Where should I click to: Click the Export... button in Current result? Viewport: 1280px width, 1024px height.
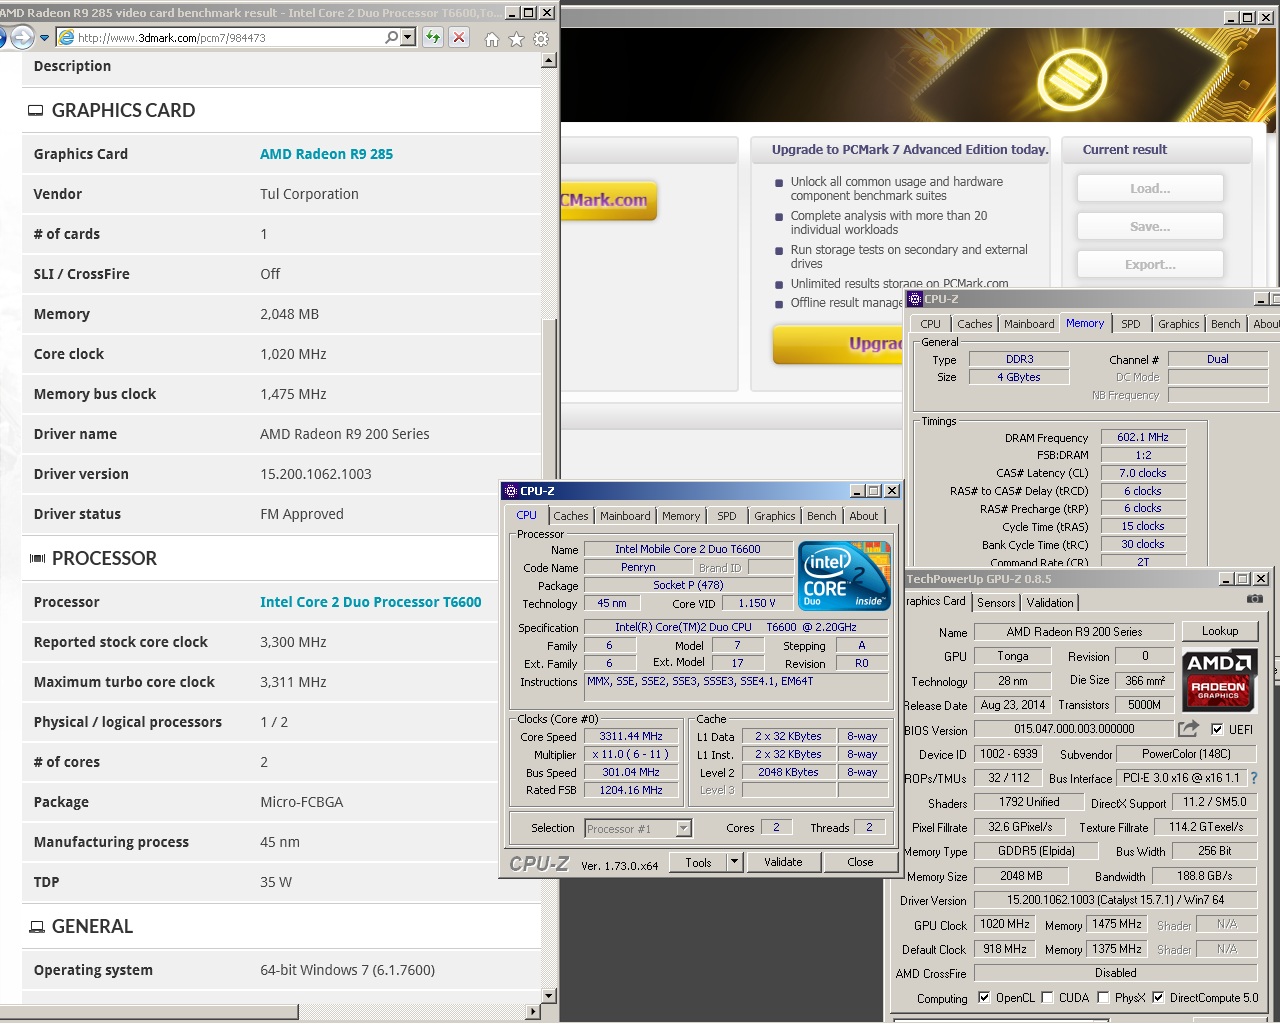tap(1150, 265)
